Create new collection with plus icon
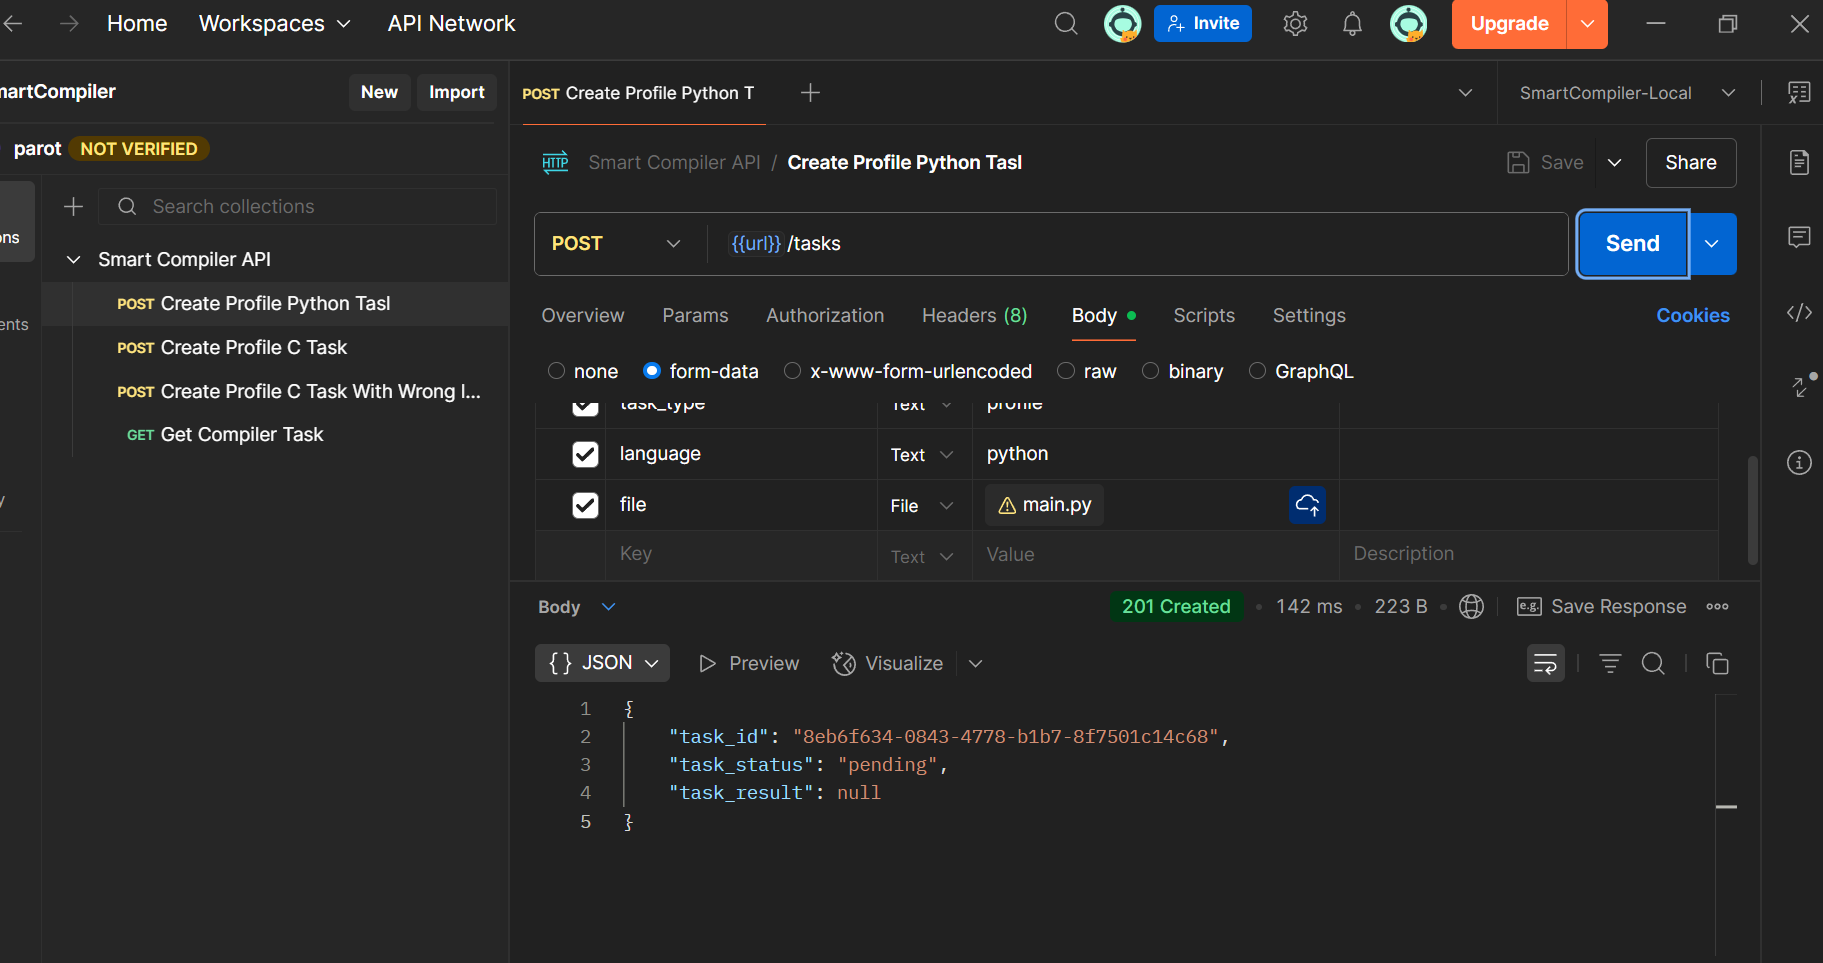Screen dimensions: 1823x963 tap(73, 206)
